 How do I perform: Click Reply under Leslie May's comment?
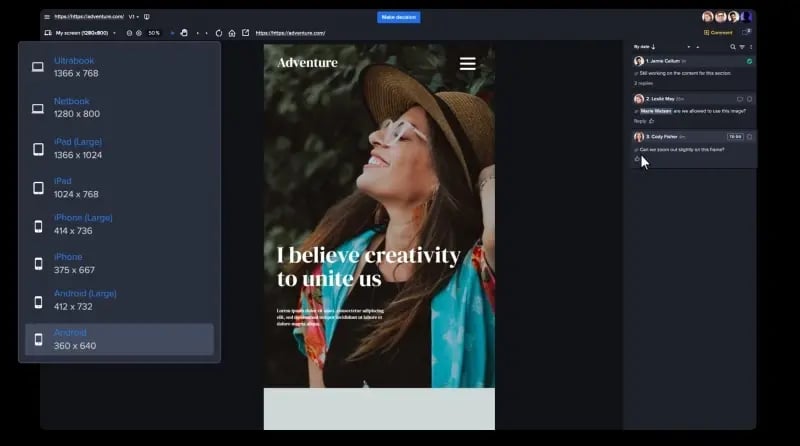[x=640, y=121]
